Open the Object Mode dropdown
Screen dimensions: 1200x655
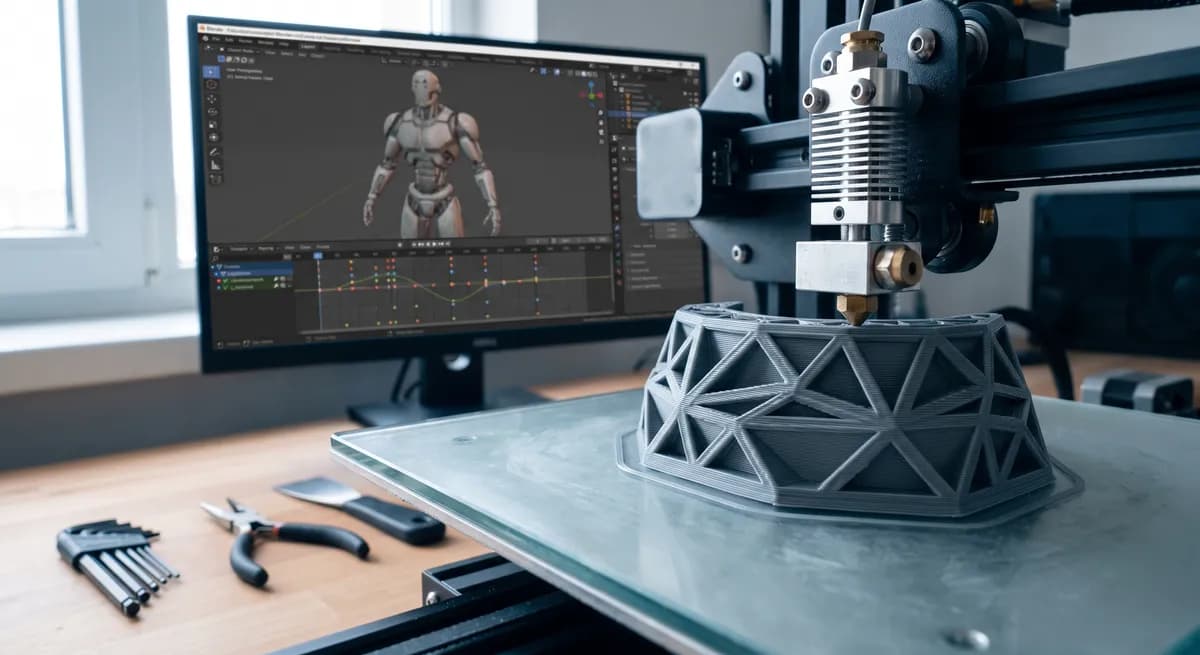click(242, 51)
